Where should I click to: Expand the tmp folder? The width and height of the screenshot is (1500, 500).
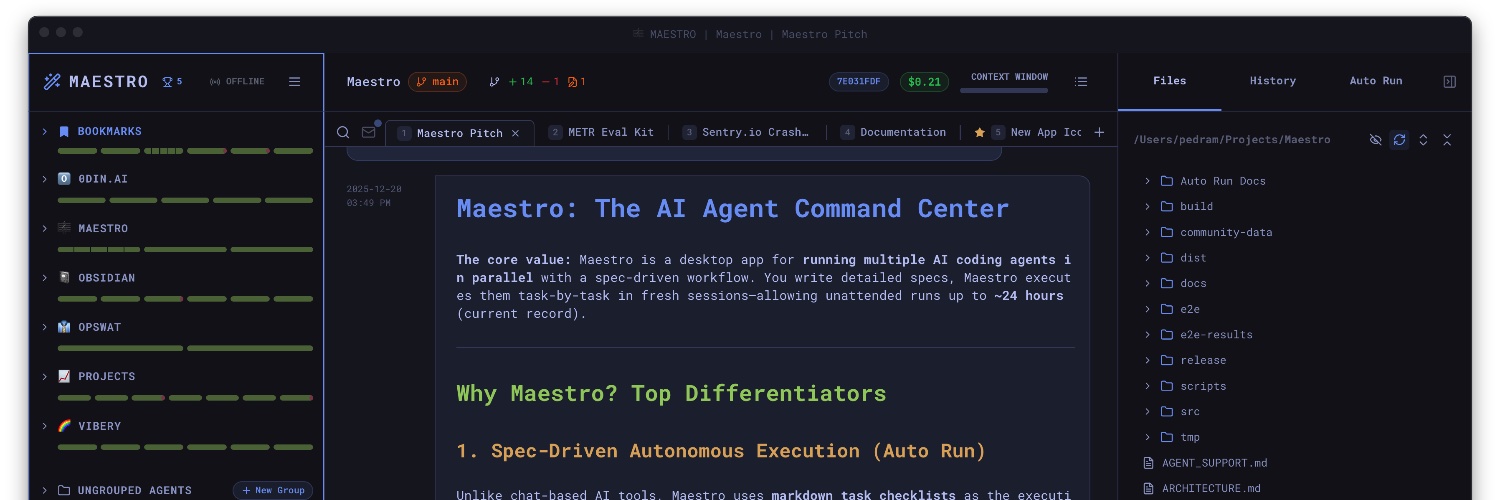coord(1147,437)
